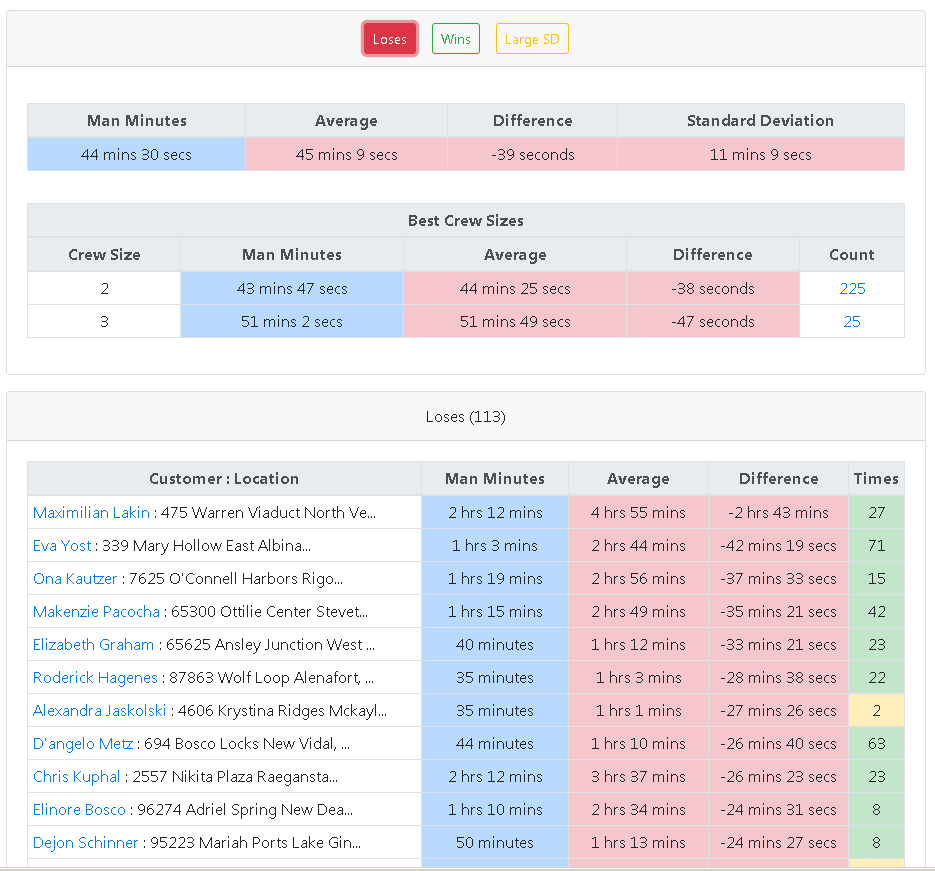View Chris Kuphal customer details
935x871 pixels.
click(x=77, y=776)
